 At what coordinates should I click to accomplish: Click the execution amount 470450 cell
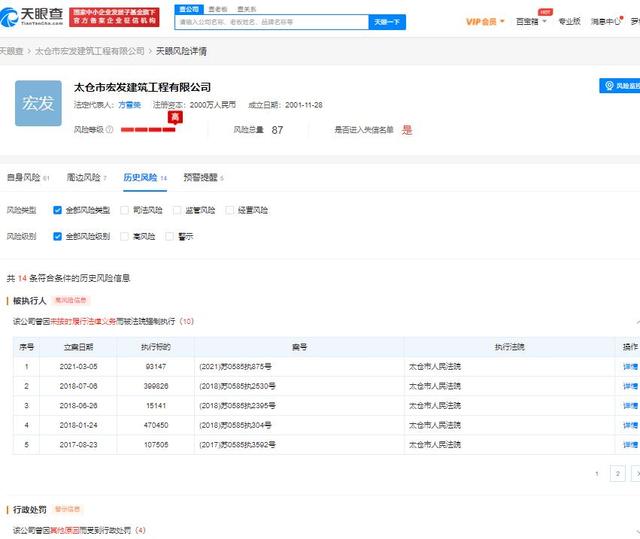click(156, 425)
